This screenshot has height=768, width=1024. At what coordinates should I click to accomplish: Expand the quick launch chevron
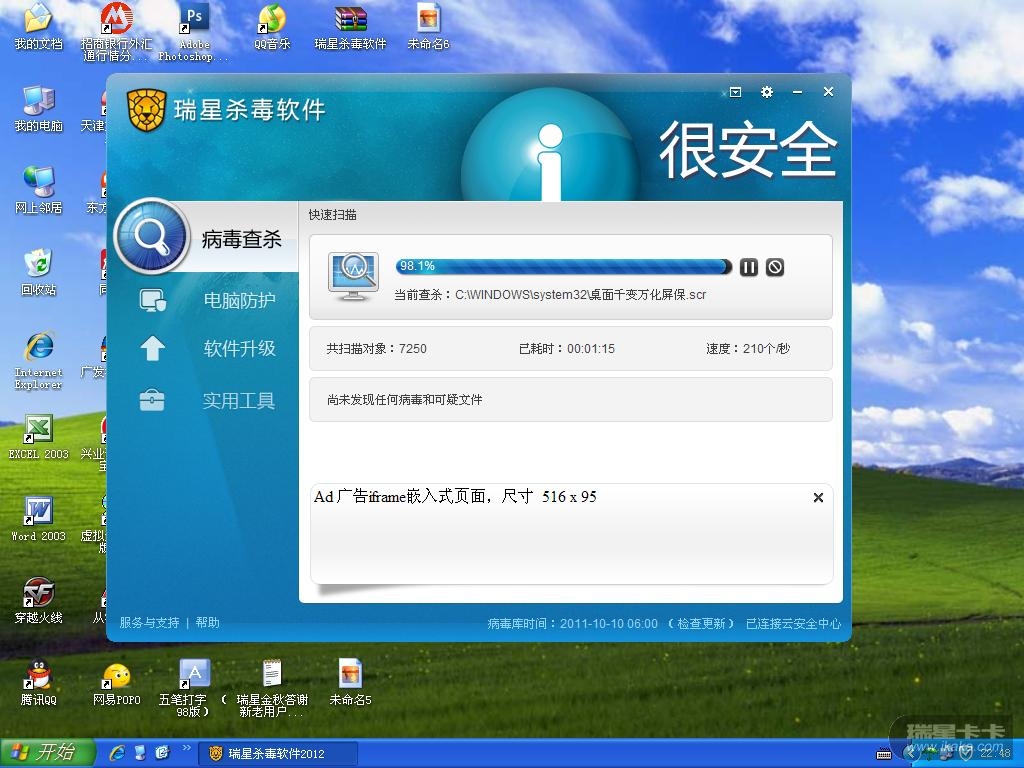tap(186, 748)
